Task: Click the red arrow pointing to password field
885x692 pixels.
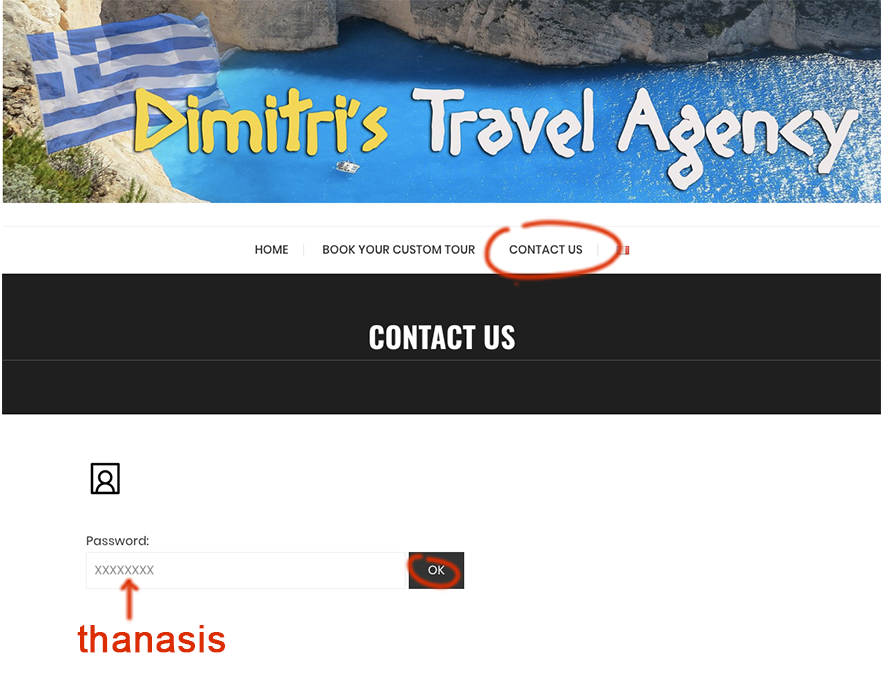Action: tap(129, 601)
